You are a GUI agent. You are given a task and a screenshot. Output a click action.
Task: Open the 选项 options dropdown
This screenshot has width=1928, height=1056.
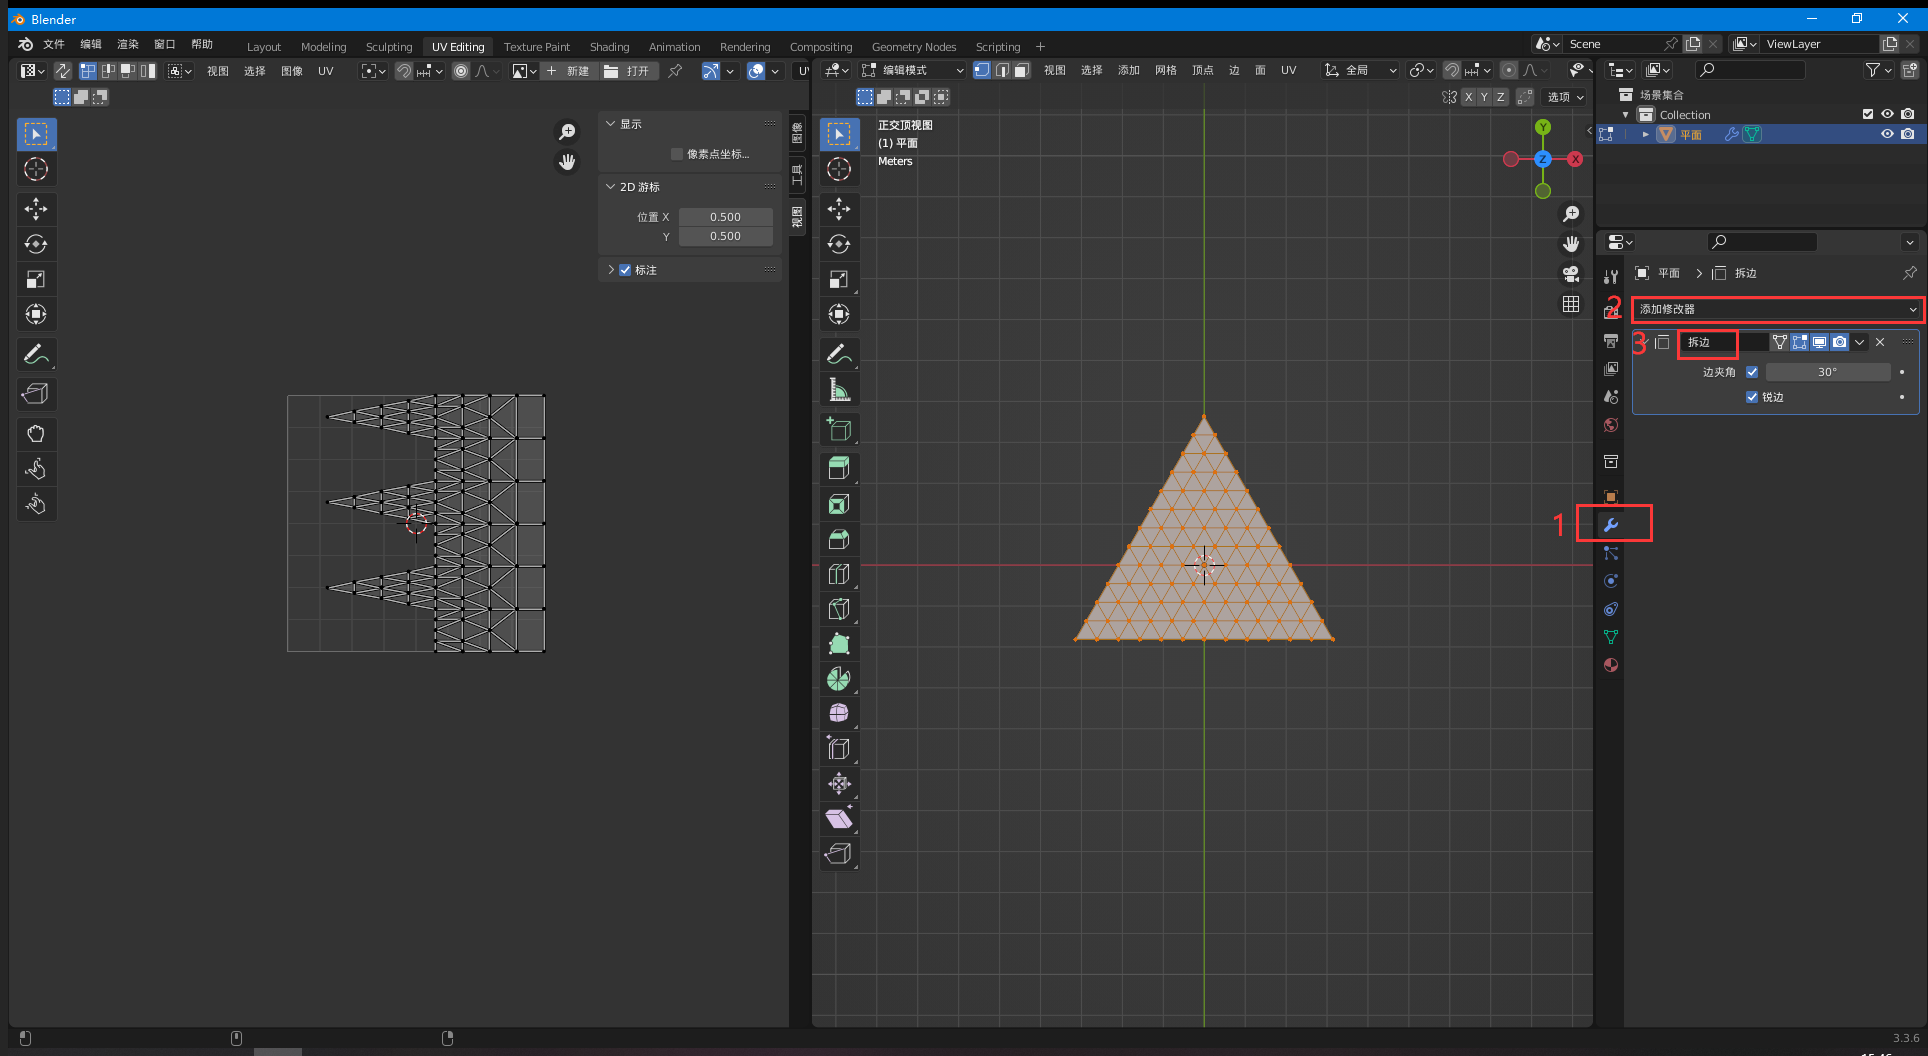(1566, 97)
